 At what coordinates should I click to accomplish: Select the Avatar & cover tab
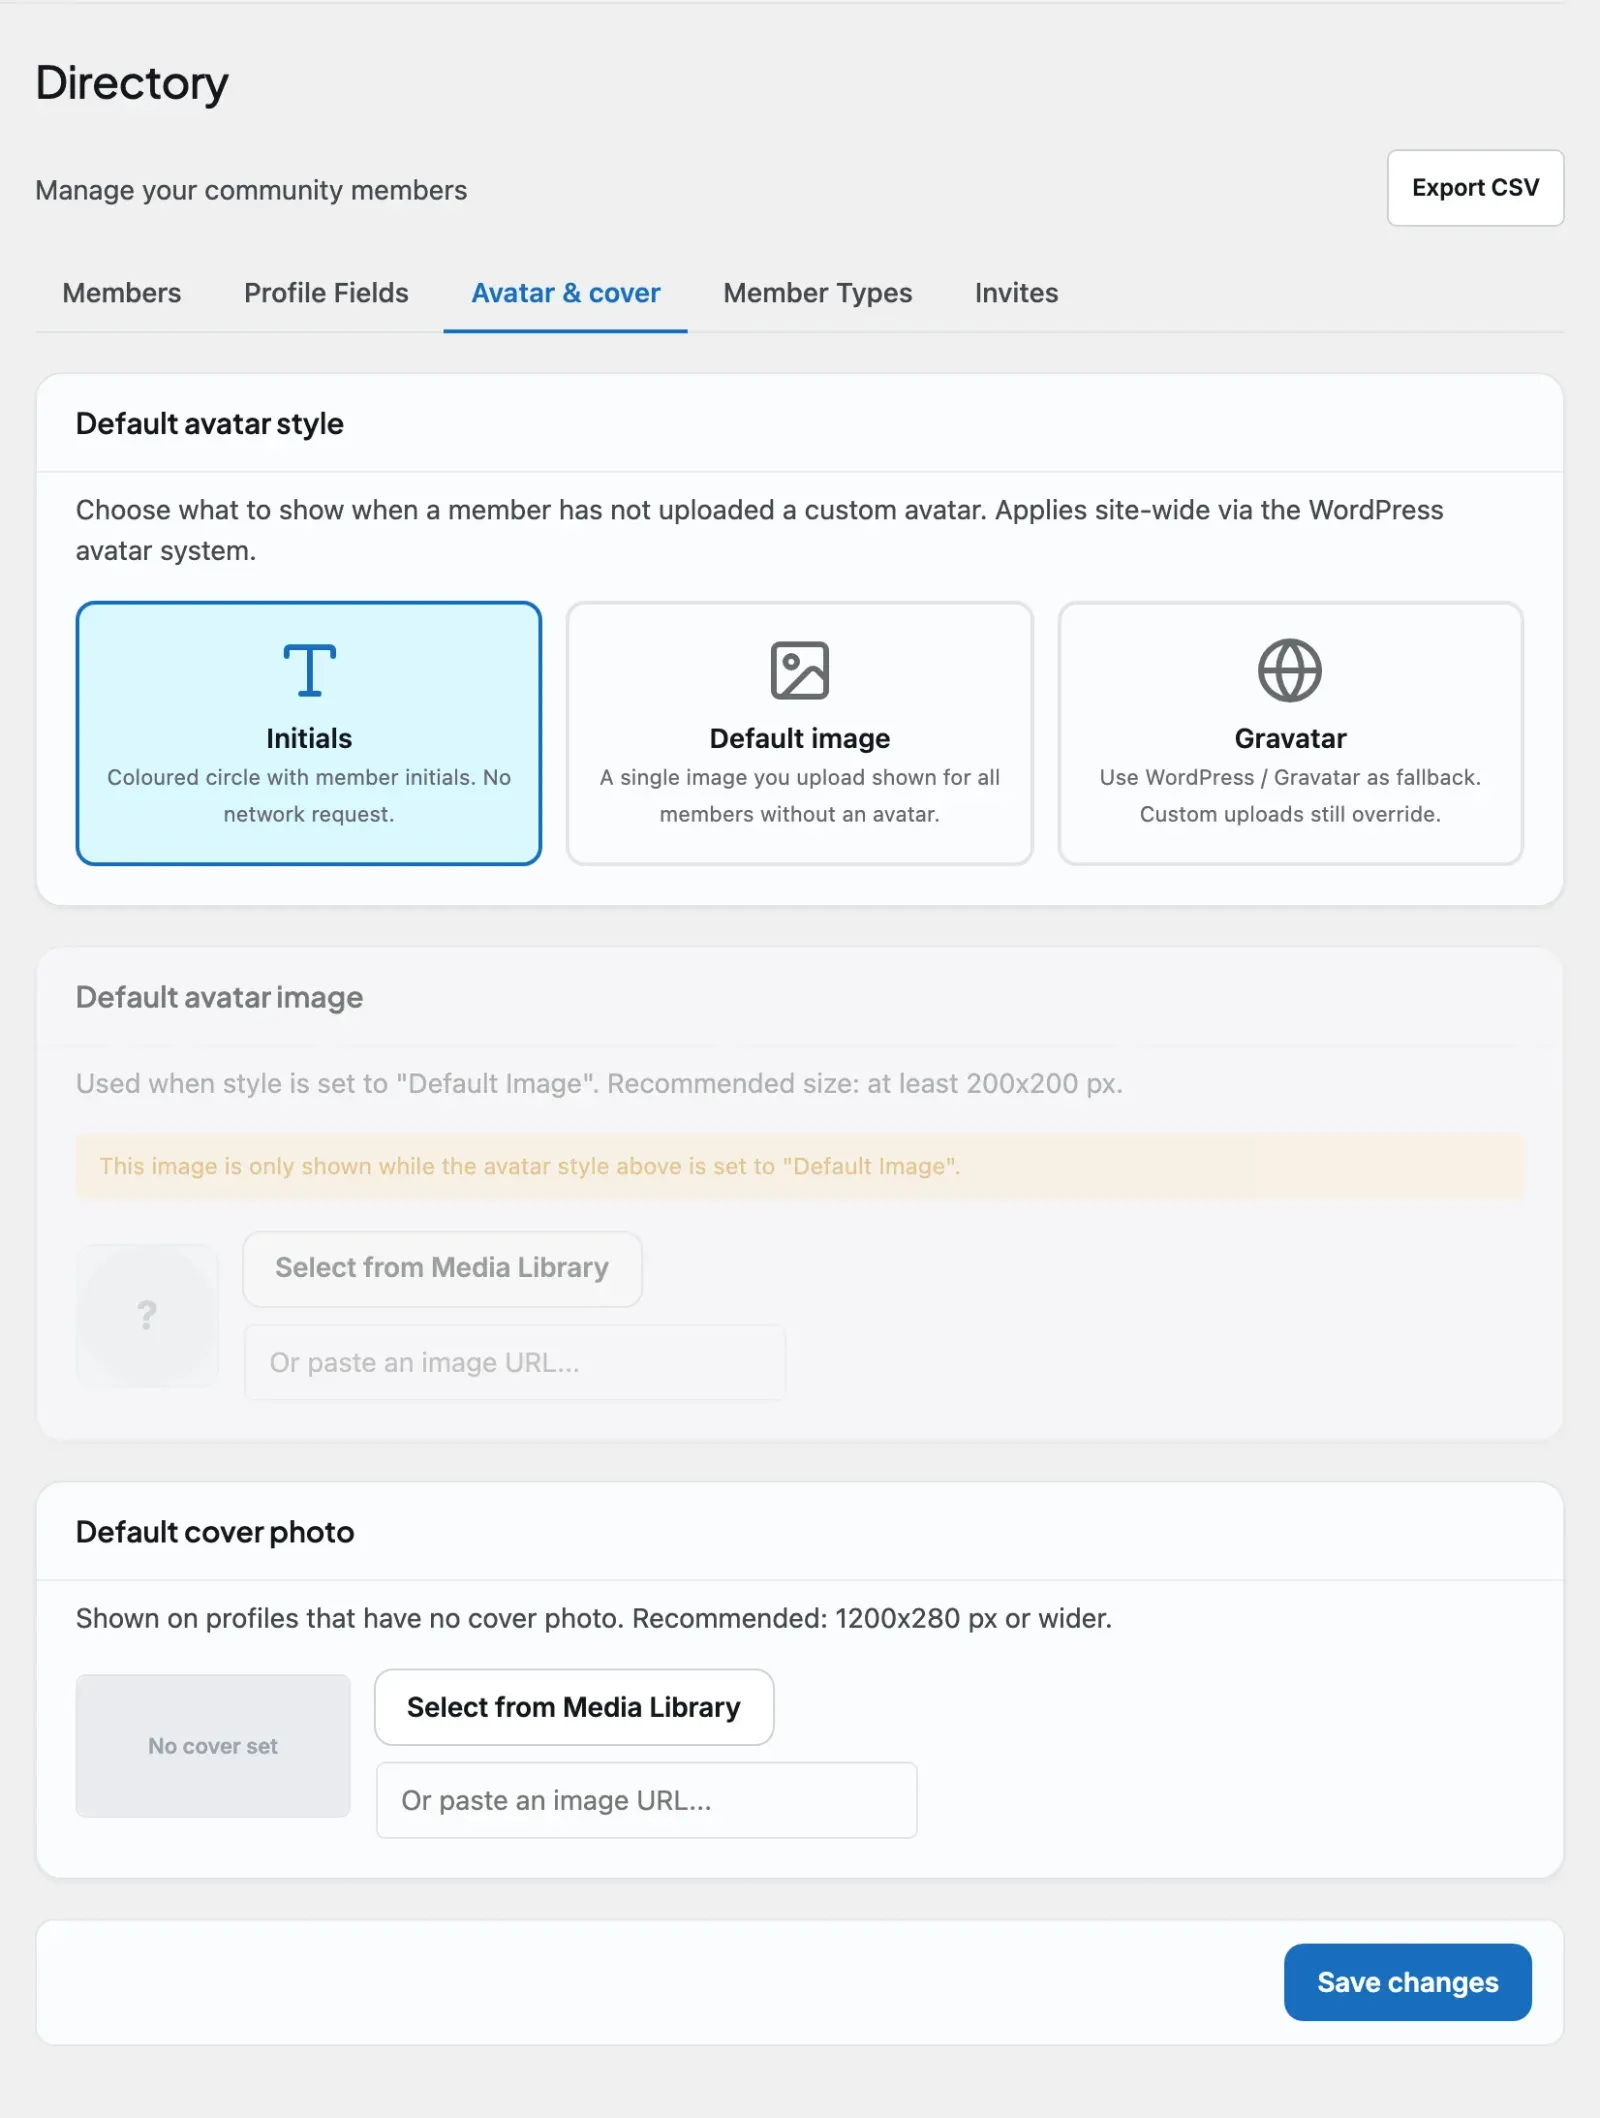click(x=565, y=293)
